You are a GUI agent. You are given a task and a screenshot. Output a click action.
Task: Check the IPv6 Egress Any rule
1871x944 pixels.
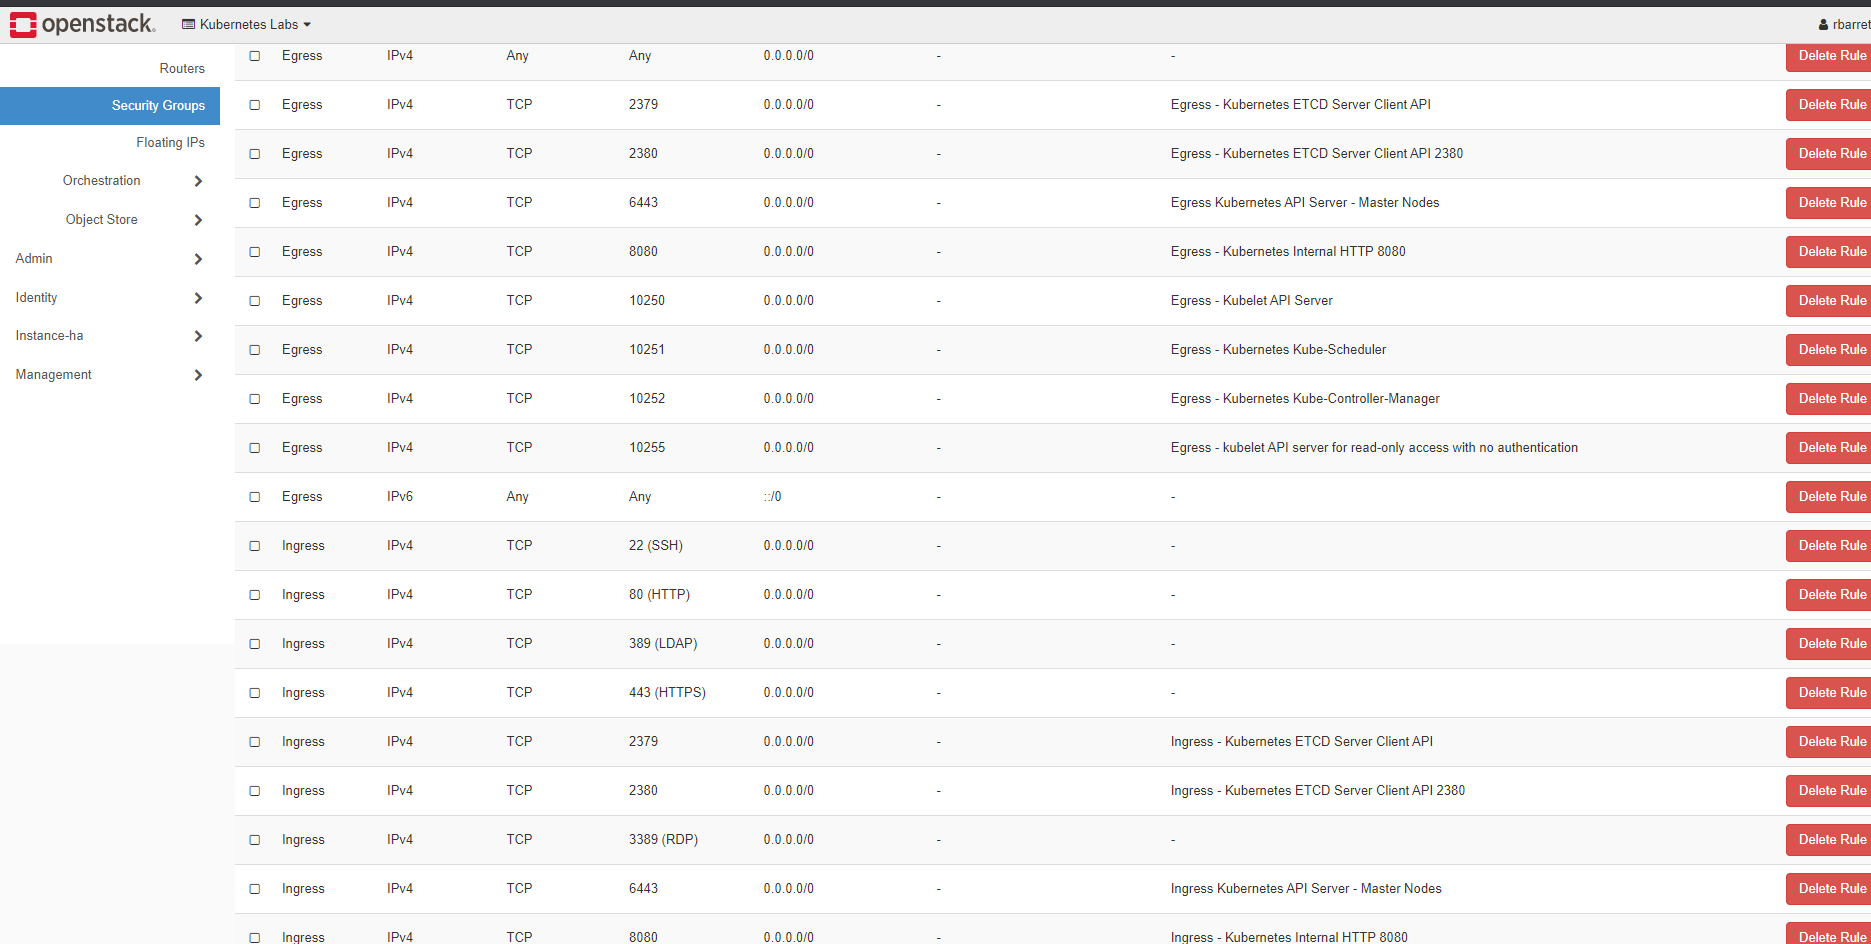pos(254,497)
